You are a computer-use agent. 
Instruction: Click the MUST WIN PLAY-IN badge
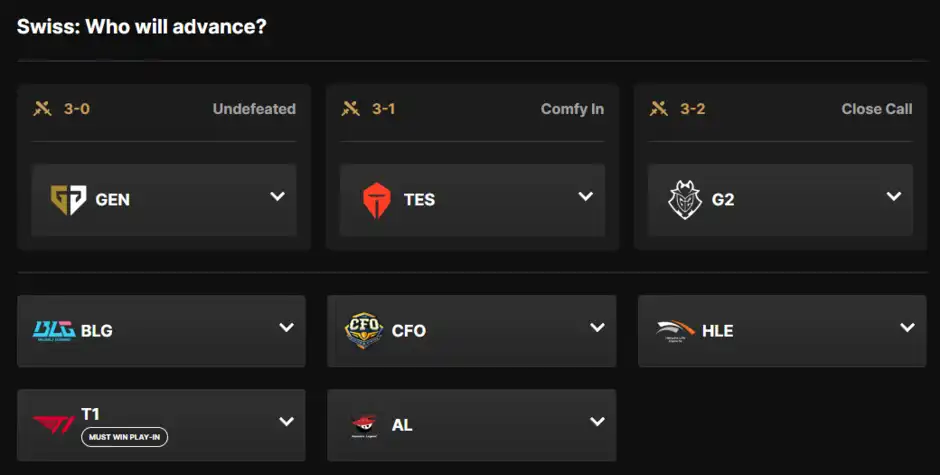[124, 437]
